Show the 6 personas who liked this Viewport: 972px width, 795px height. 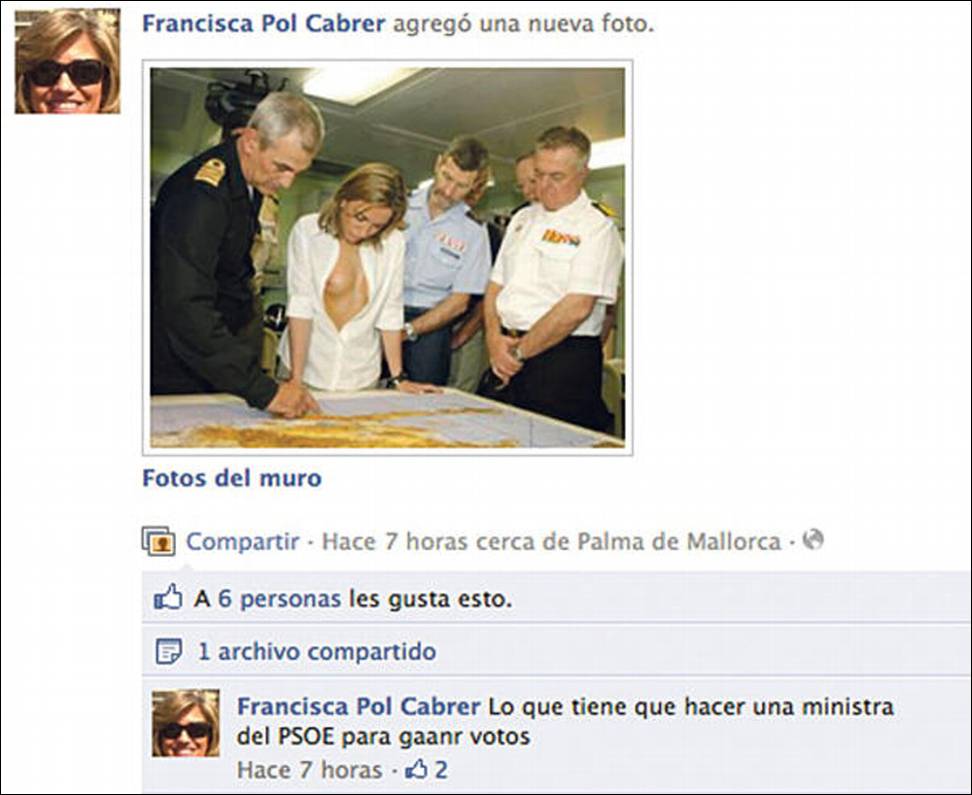pos(279,600)
